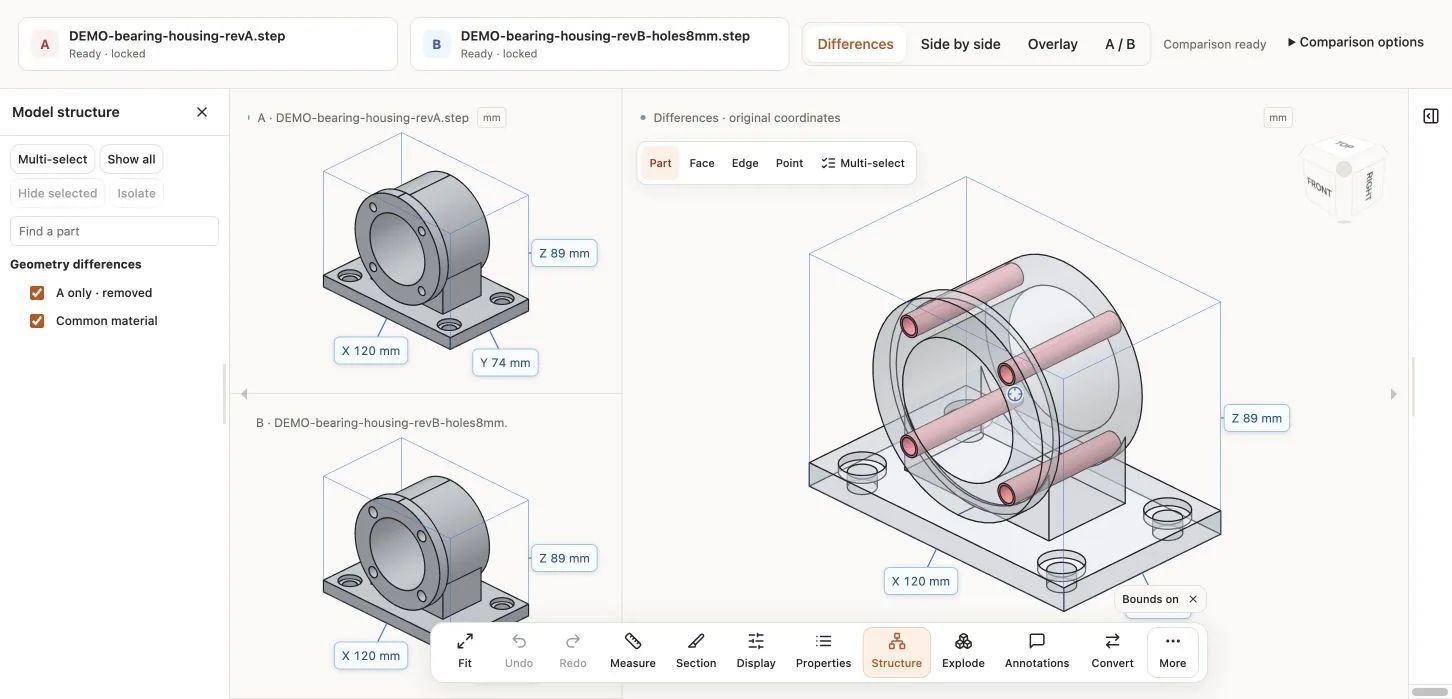Image resolution: width=1452 pixels, height=699 pixels.
Task: Click the Undo tool in the bottom toolbar
Action: click(519, 651)
